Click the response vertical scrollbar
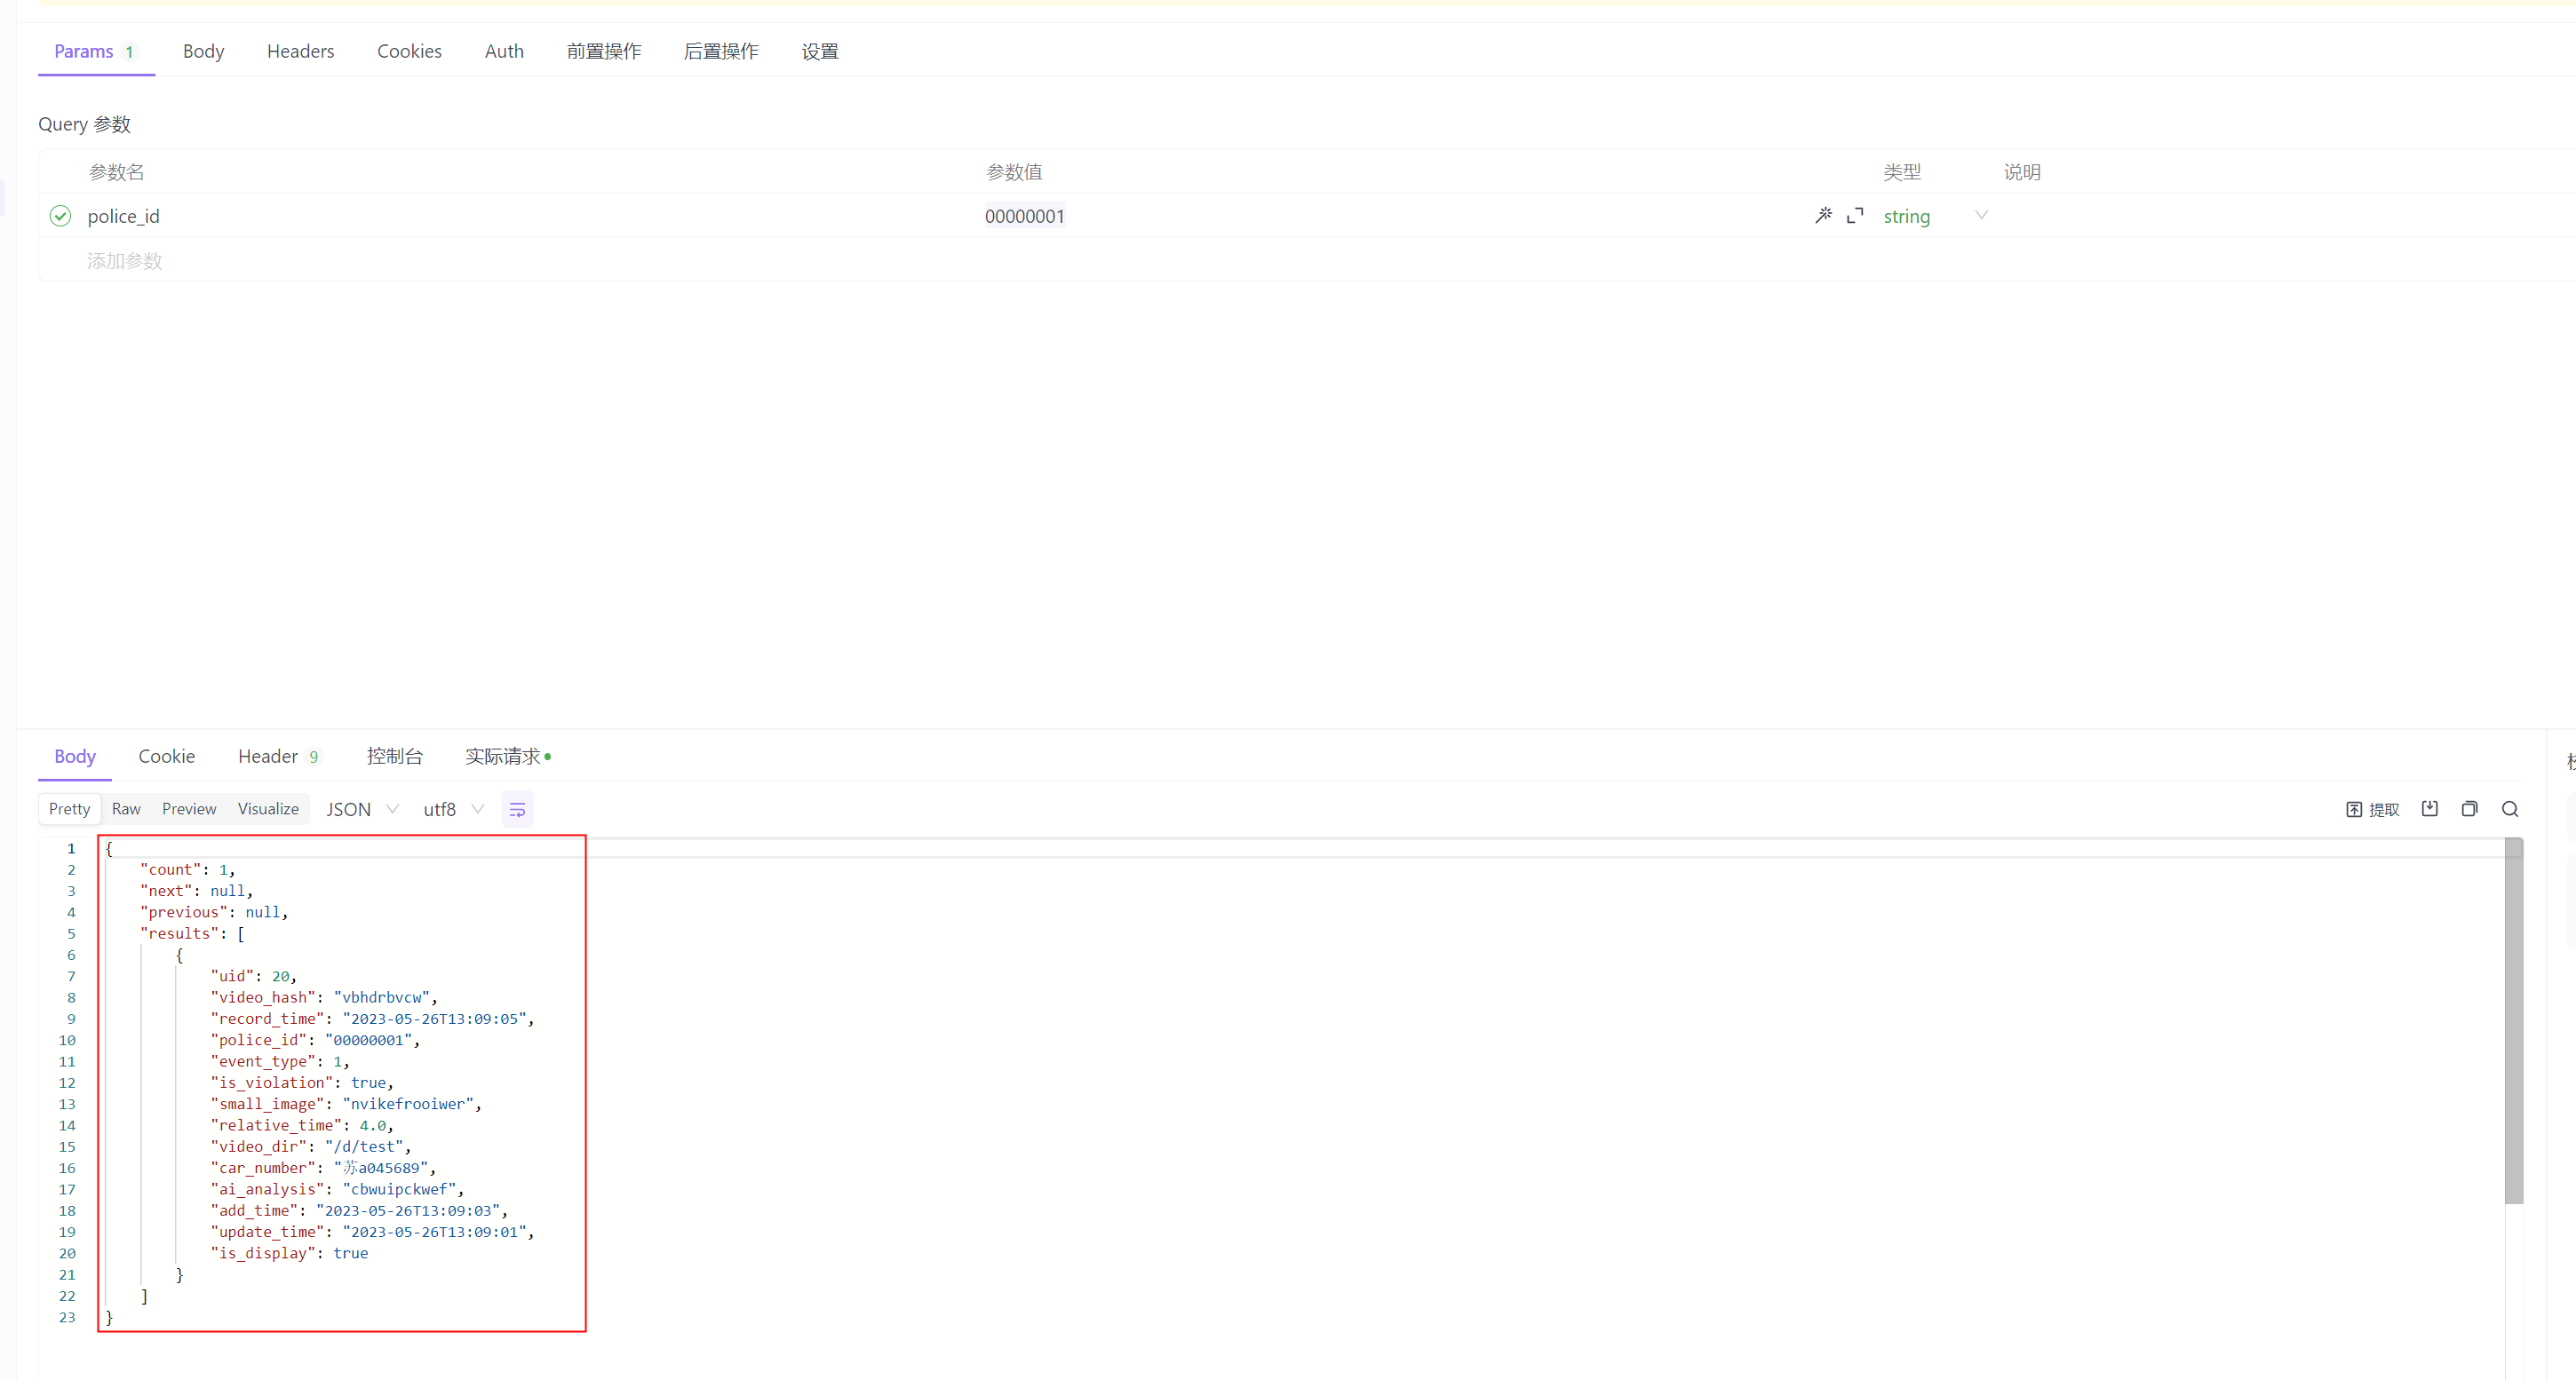The height and width of the screenshot is (1380, 2576). pyautogui.click(x=2513, y=1021)
